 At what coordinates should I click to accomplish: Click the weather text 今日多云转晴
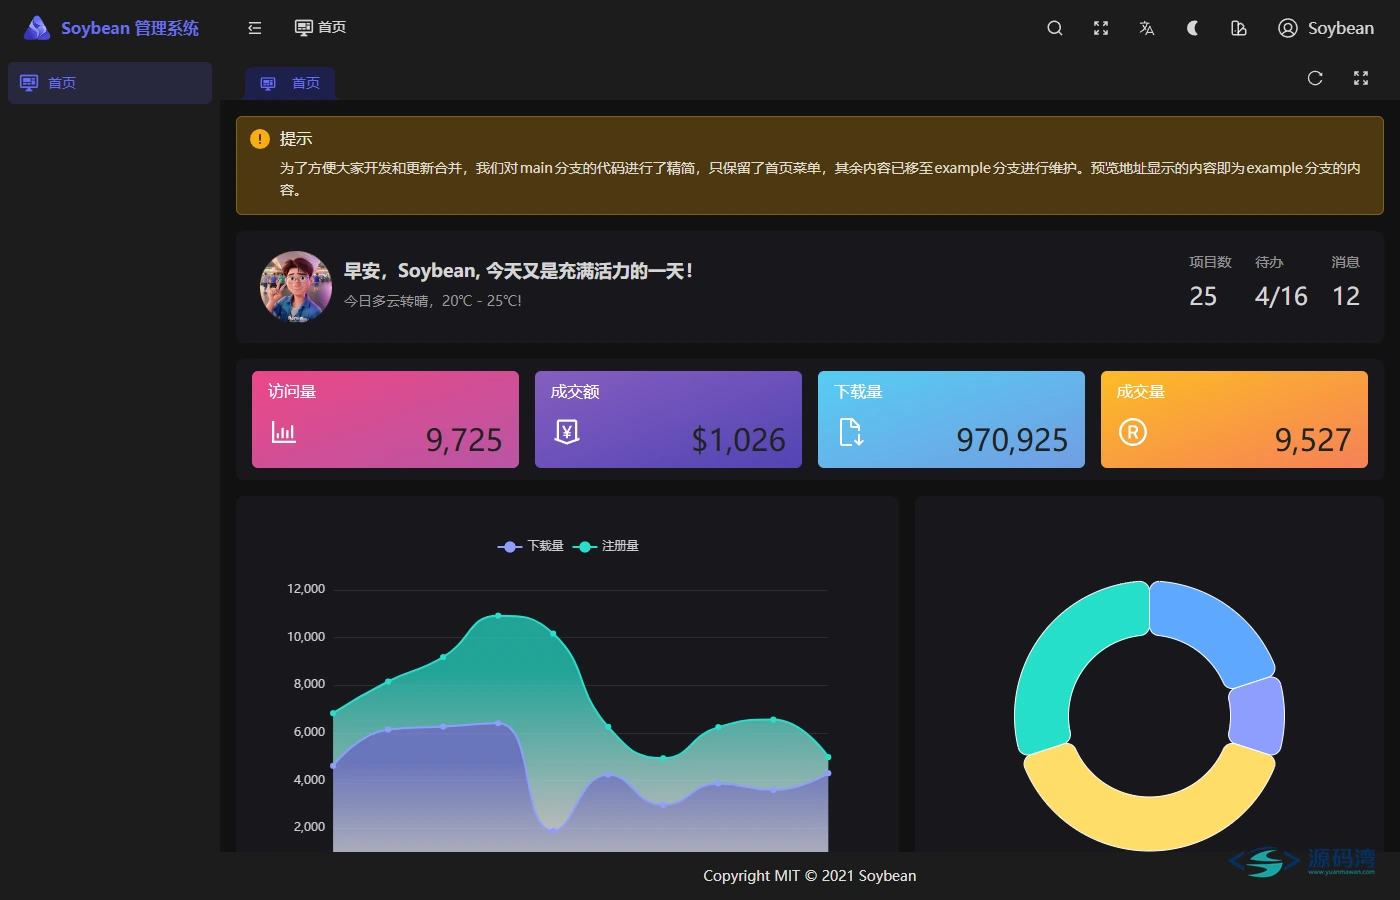pyautogui.click(x=433, y=301)
